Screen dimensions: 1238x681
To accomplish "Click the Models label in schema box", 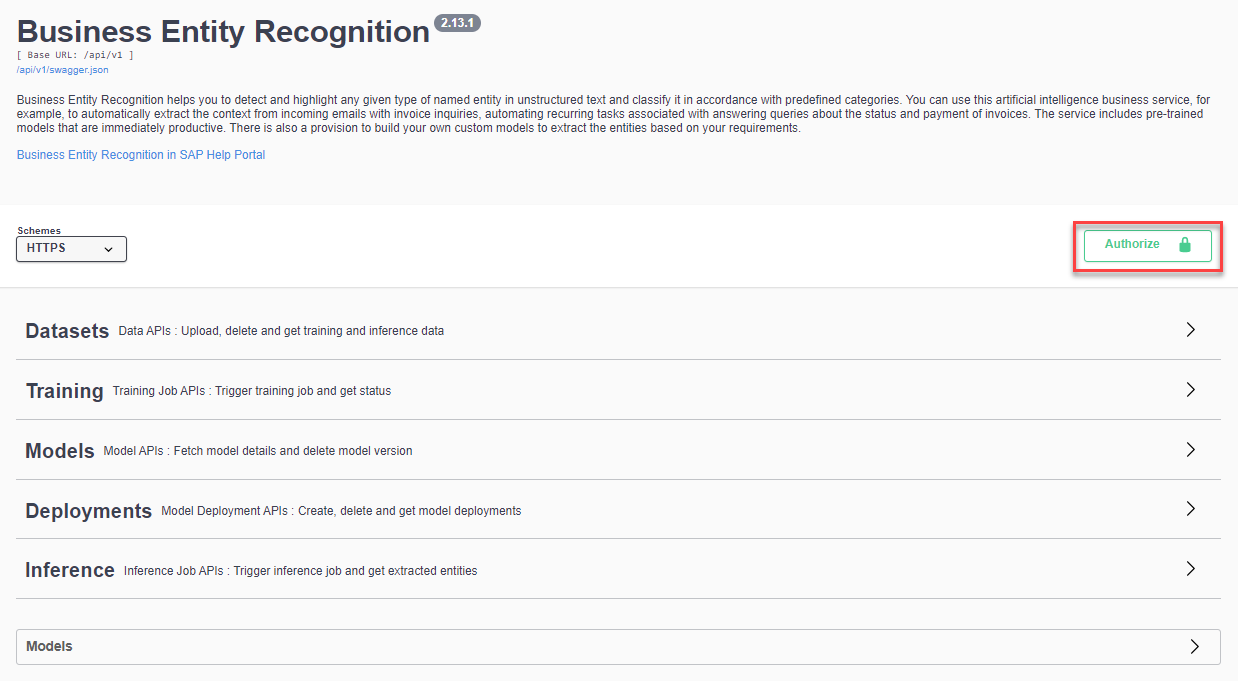I will point(49,646).
